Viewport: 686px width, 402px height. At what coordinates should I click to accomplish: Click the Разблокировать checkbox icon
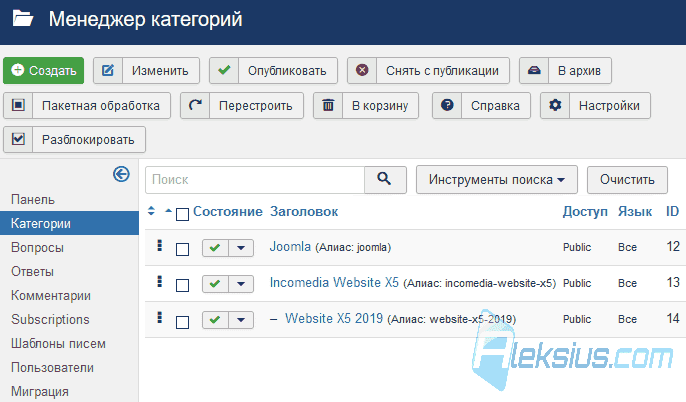click(x=18, y=139)
